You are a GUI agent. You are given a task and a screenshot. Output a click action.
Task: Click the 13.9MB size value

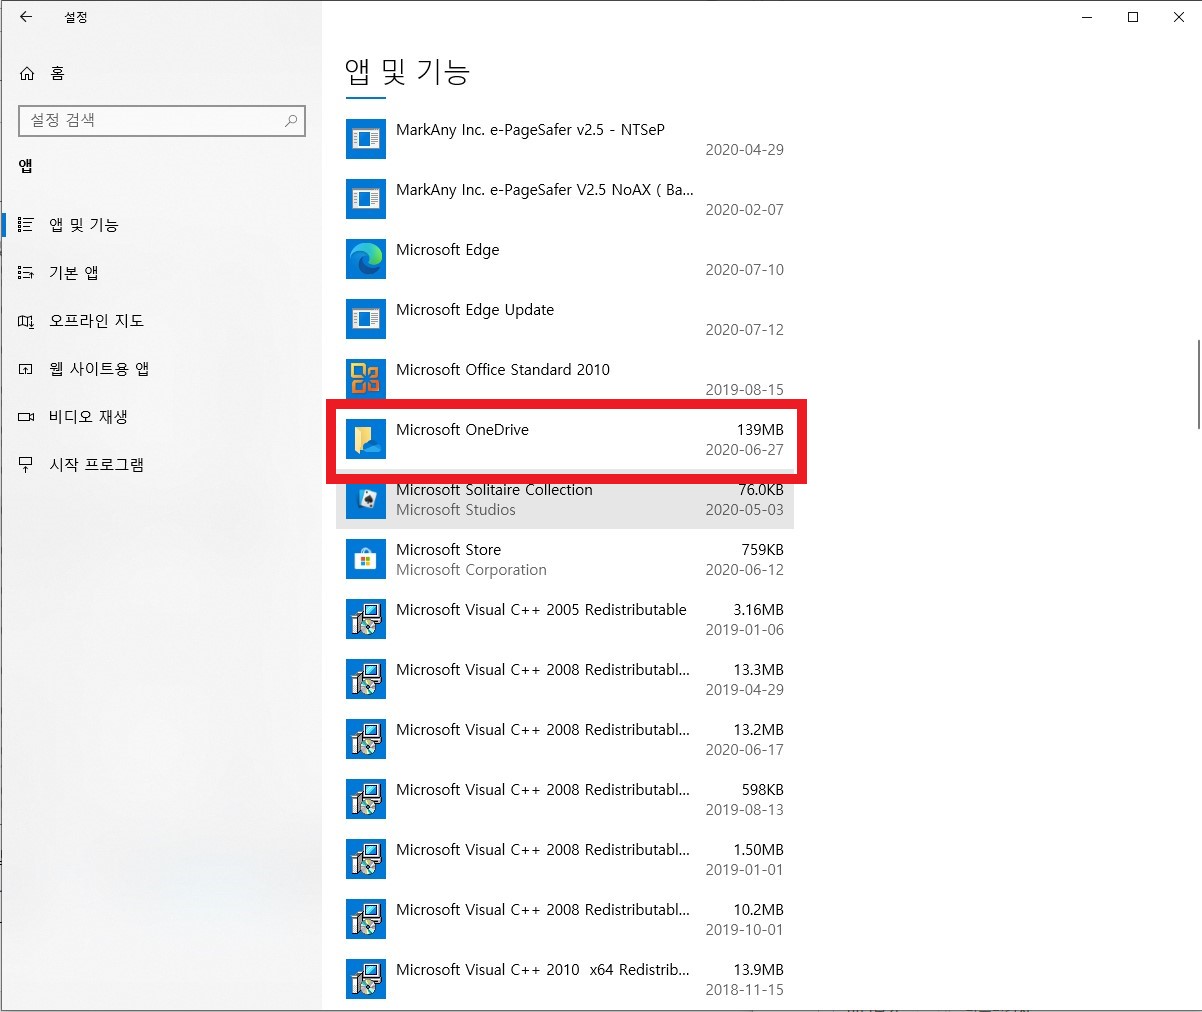[x=758, y=970]
